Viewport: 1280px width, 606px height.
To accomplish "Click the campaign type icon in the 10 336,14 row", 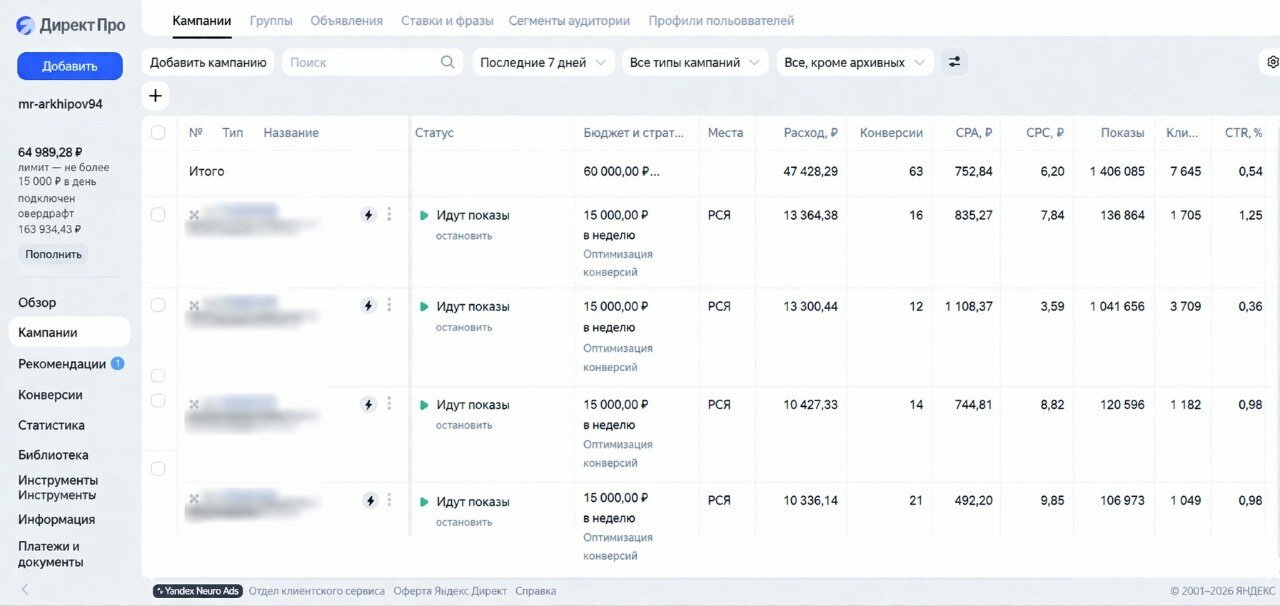I will click(194, 500).
